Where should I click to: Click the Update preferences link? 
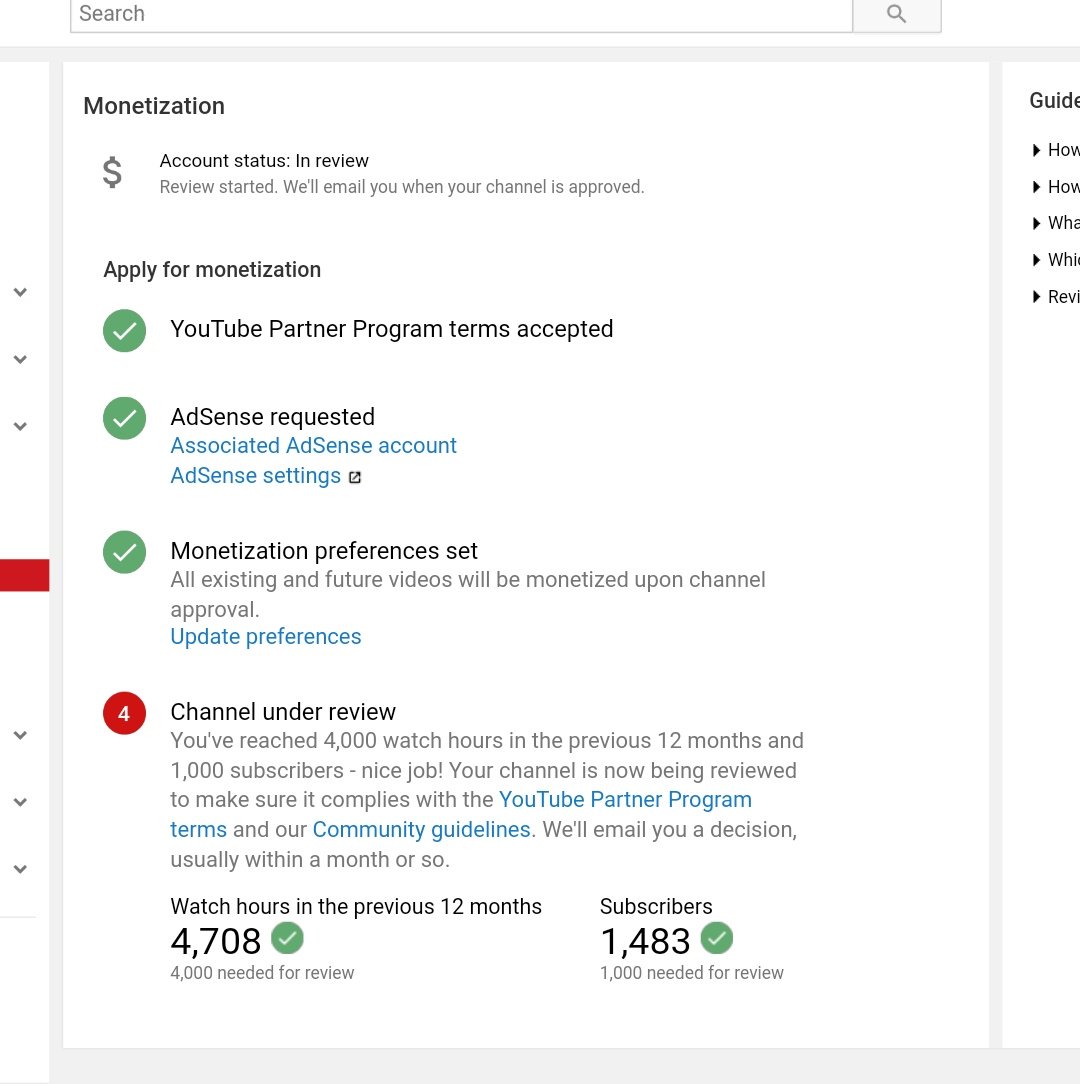[266, 636]
